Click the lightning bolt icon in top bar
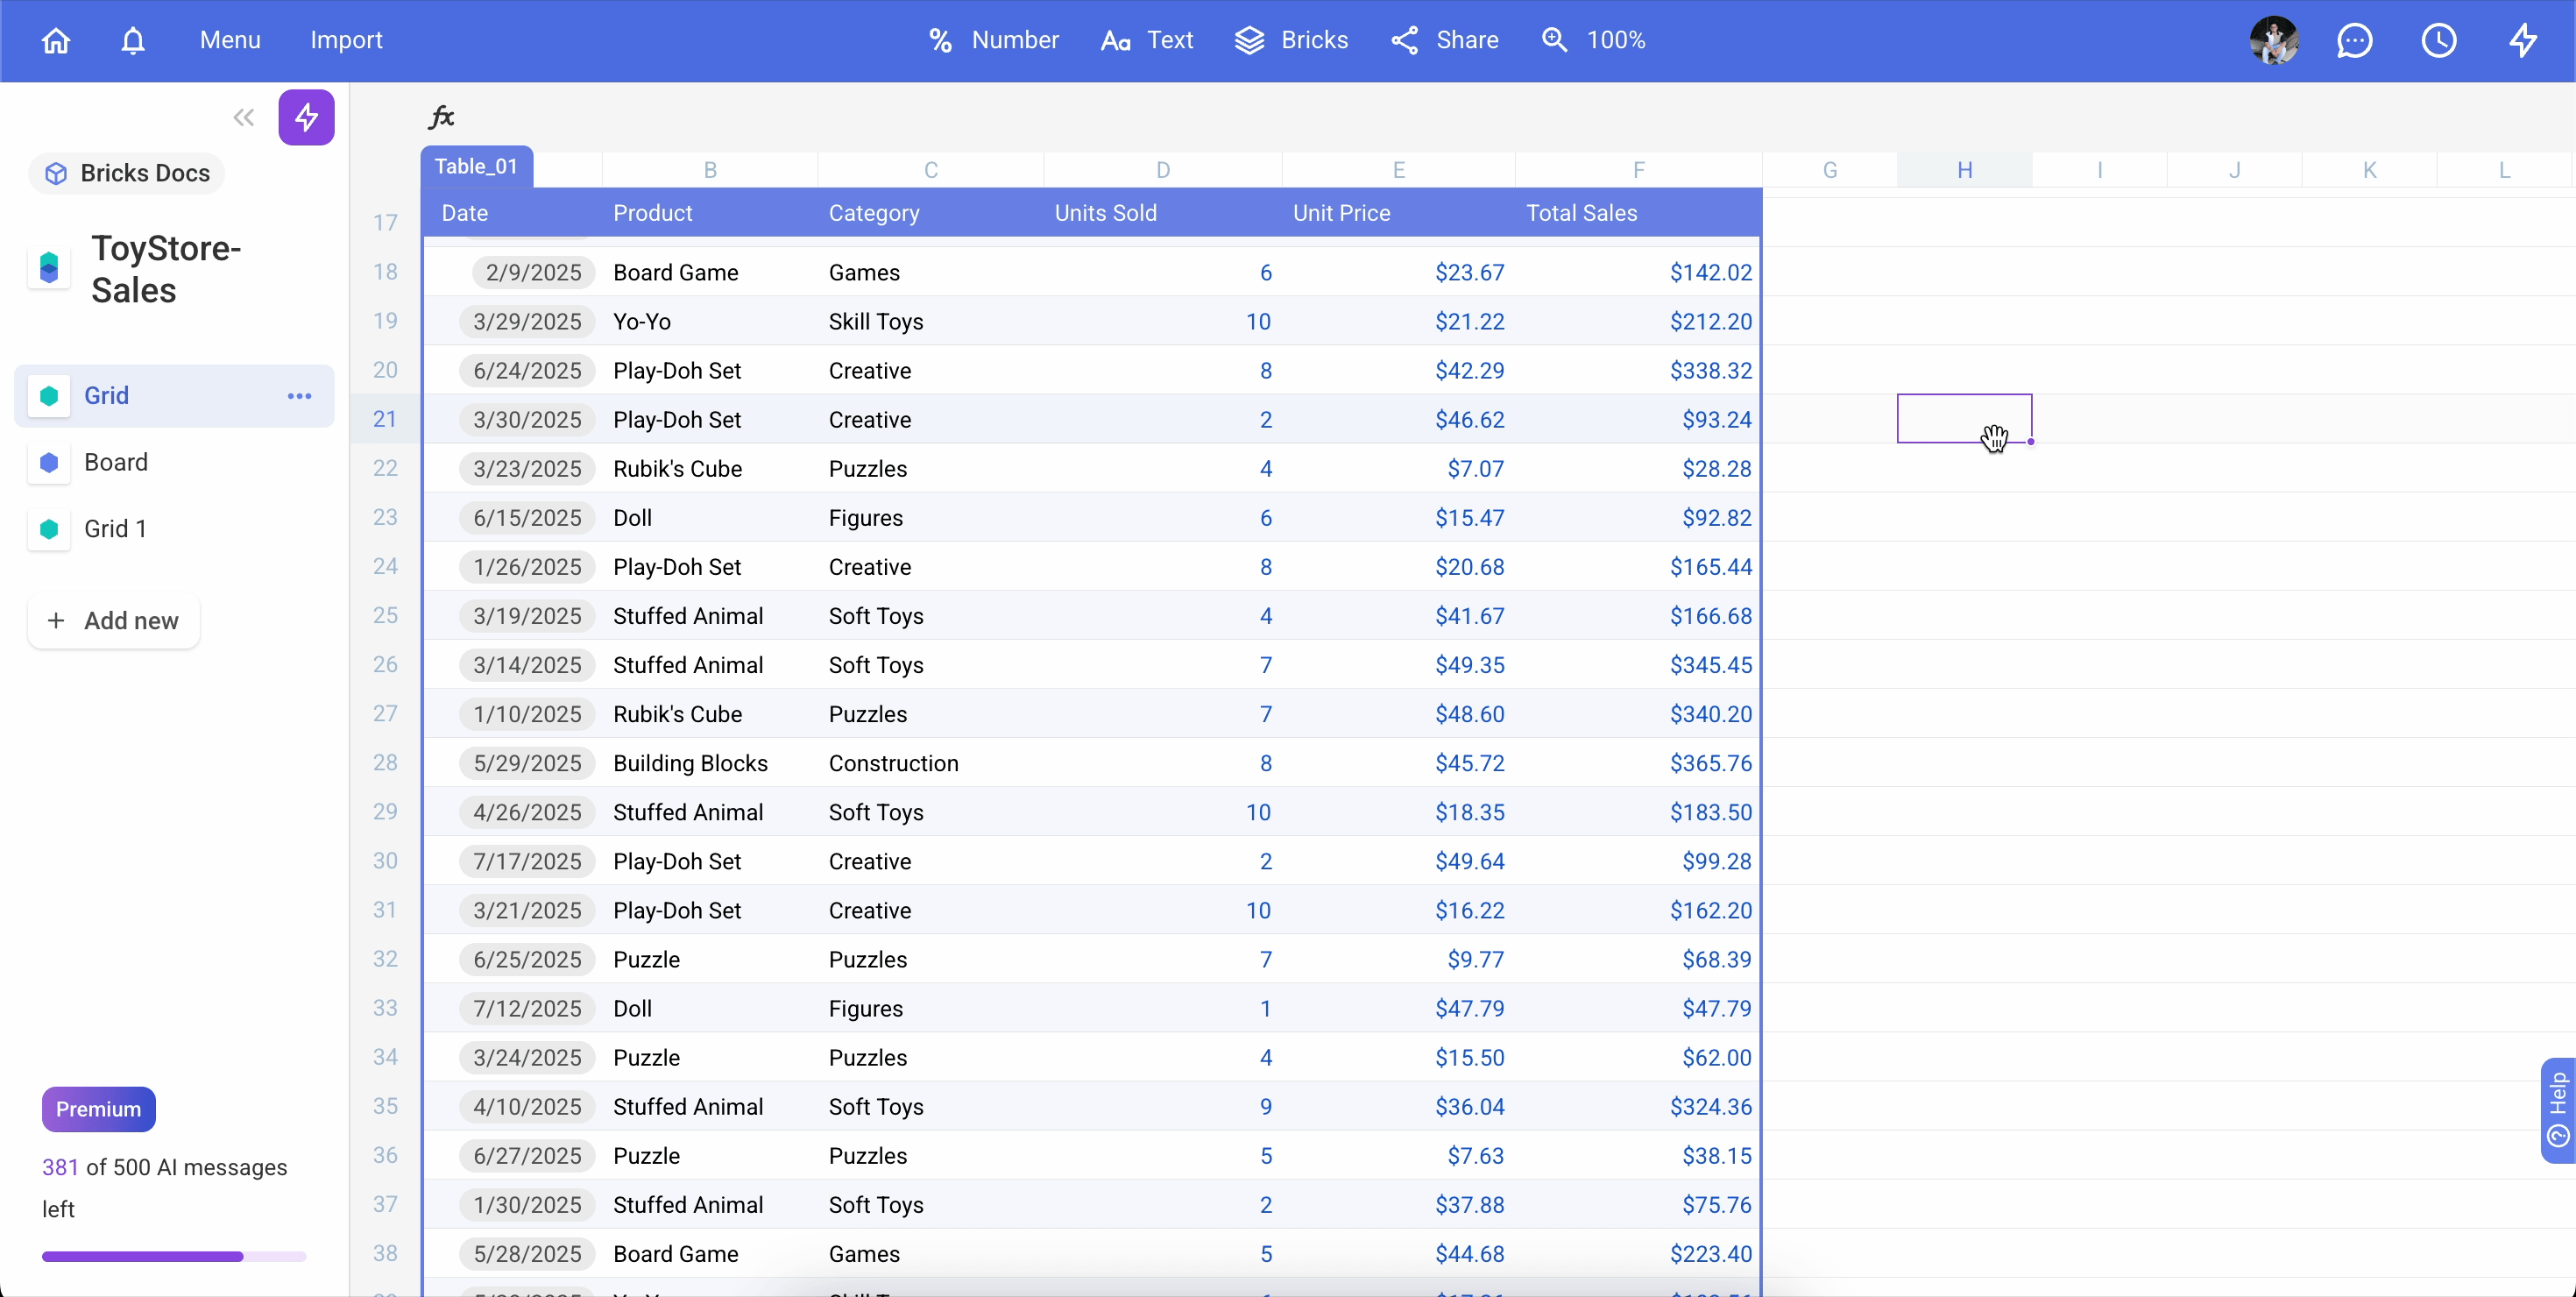 click(x=2523, y=40)
